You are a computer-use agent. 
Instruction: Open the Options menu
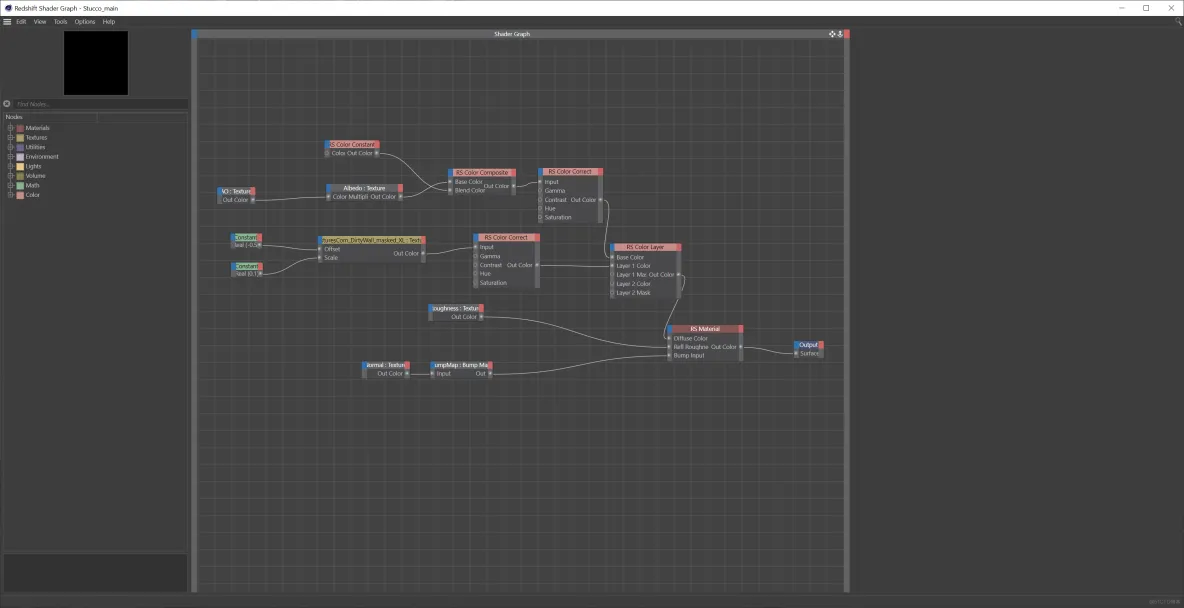coord(85,22)
